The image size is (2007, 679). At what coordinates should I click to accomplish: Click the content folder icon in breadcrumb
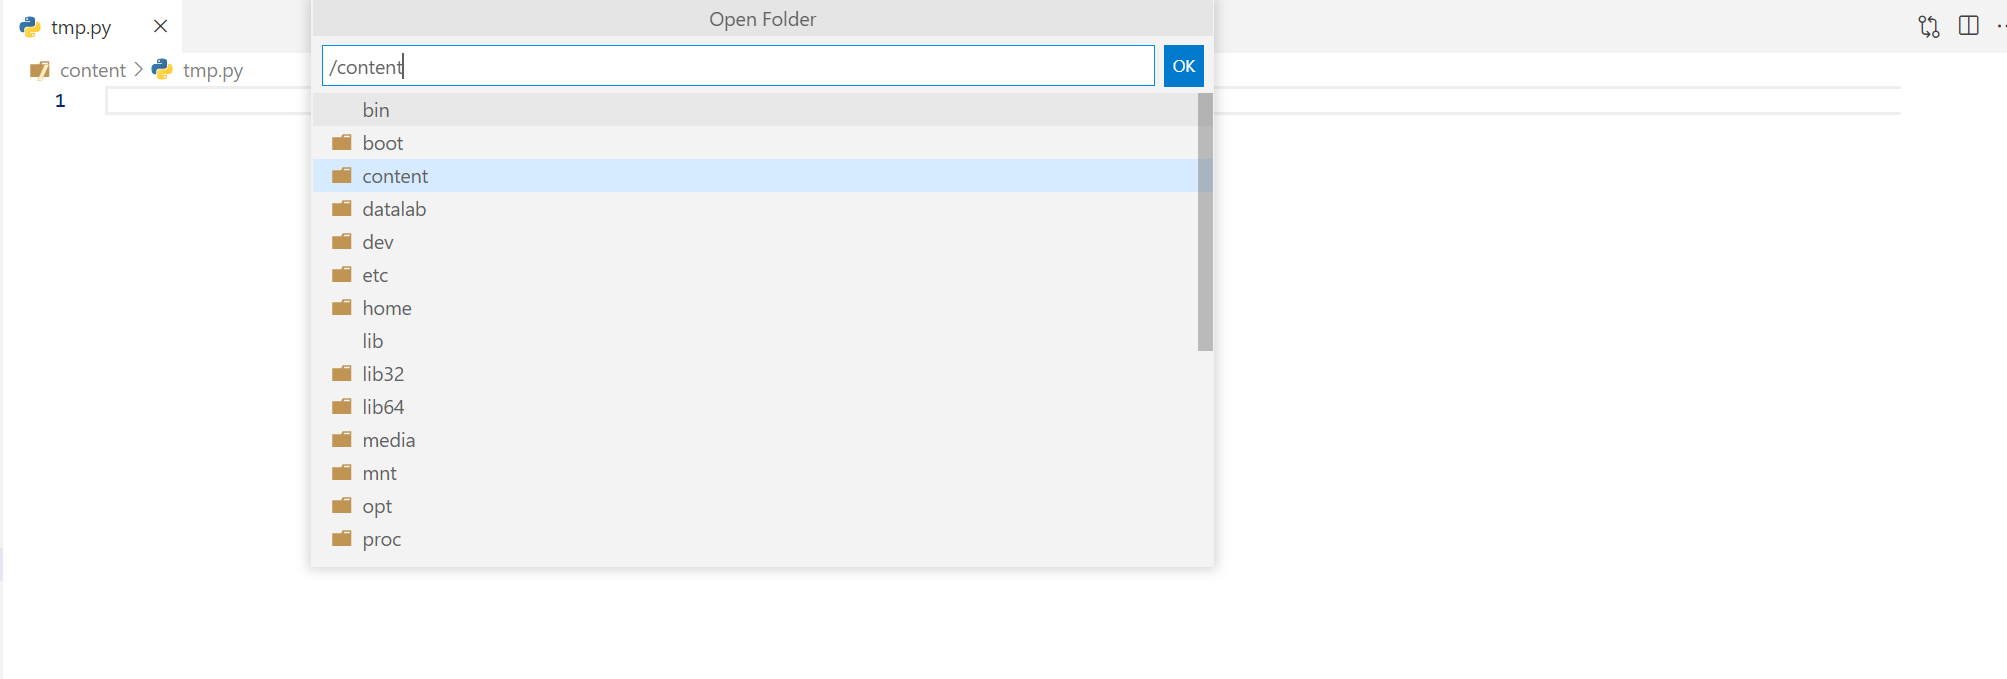pyautogui.click(x=40, y=70)
